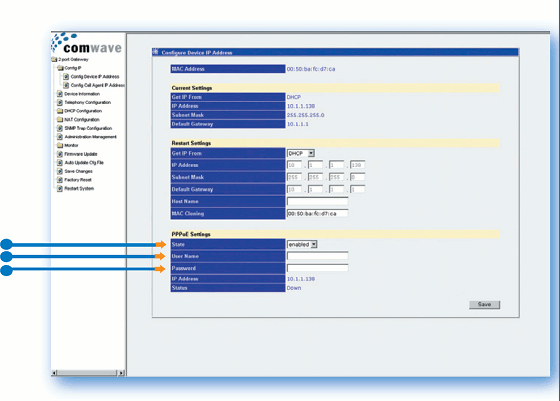Click the Administration Management page icon
Screen dimensions: 560x401
tap(60, 137)
